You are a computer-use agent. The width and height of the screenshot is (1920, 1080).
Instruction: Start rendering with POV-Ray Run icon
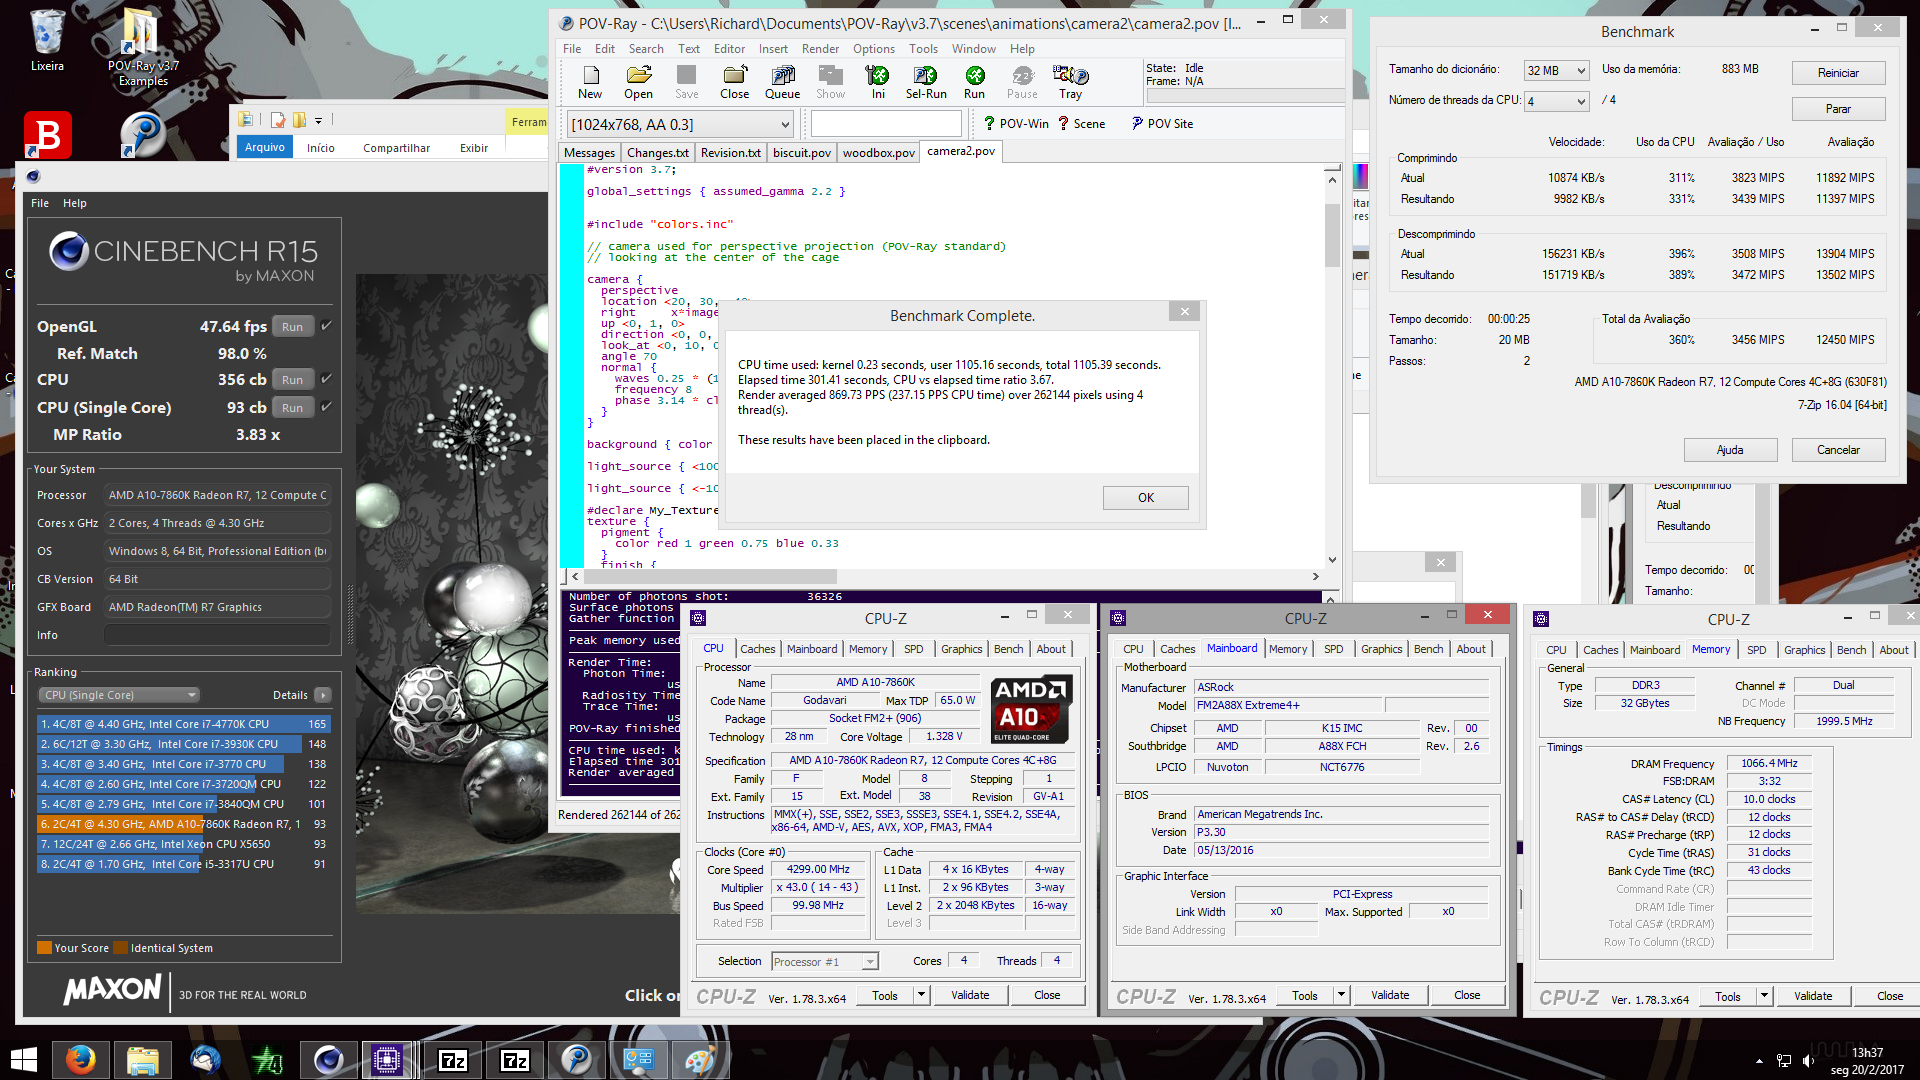point(974,82)
